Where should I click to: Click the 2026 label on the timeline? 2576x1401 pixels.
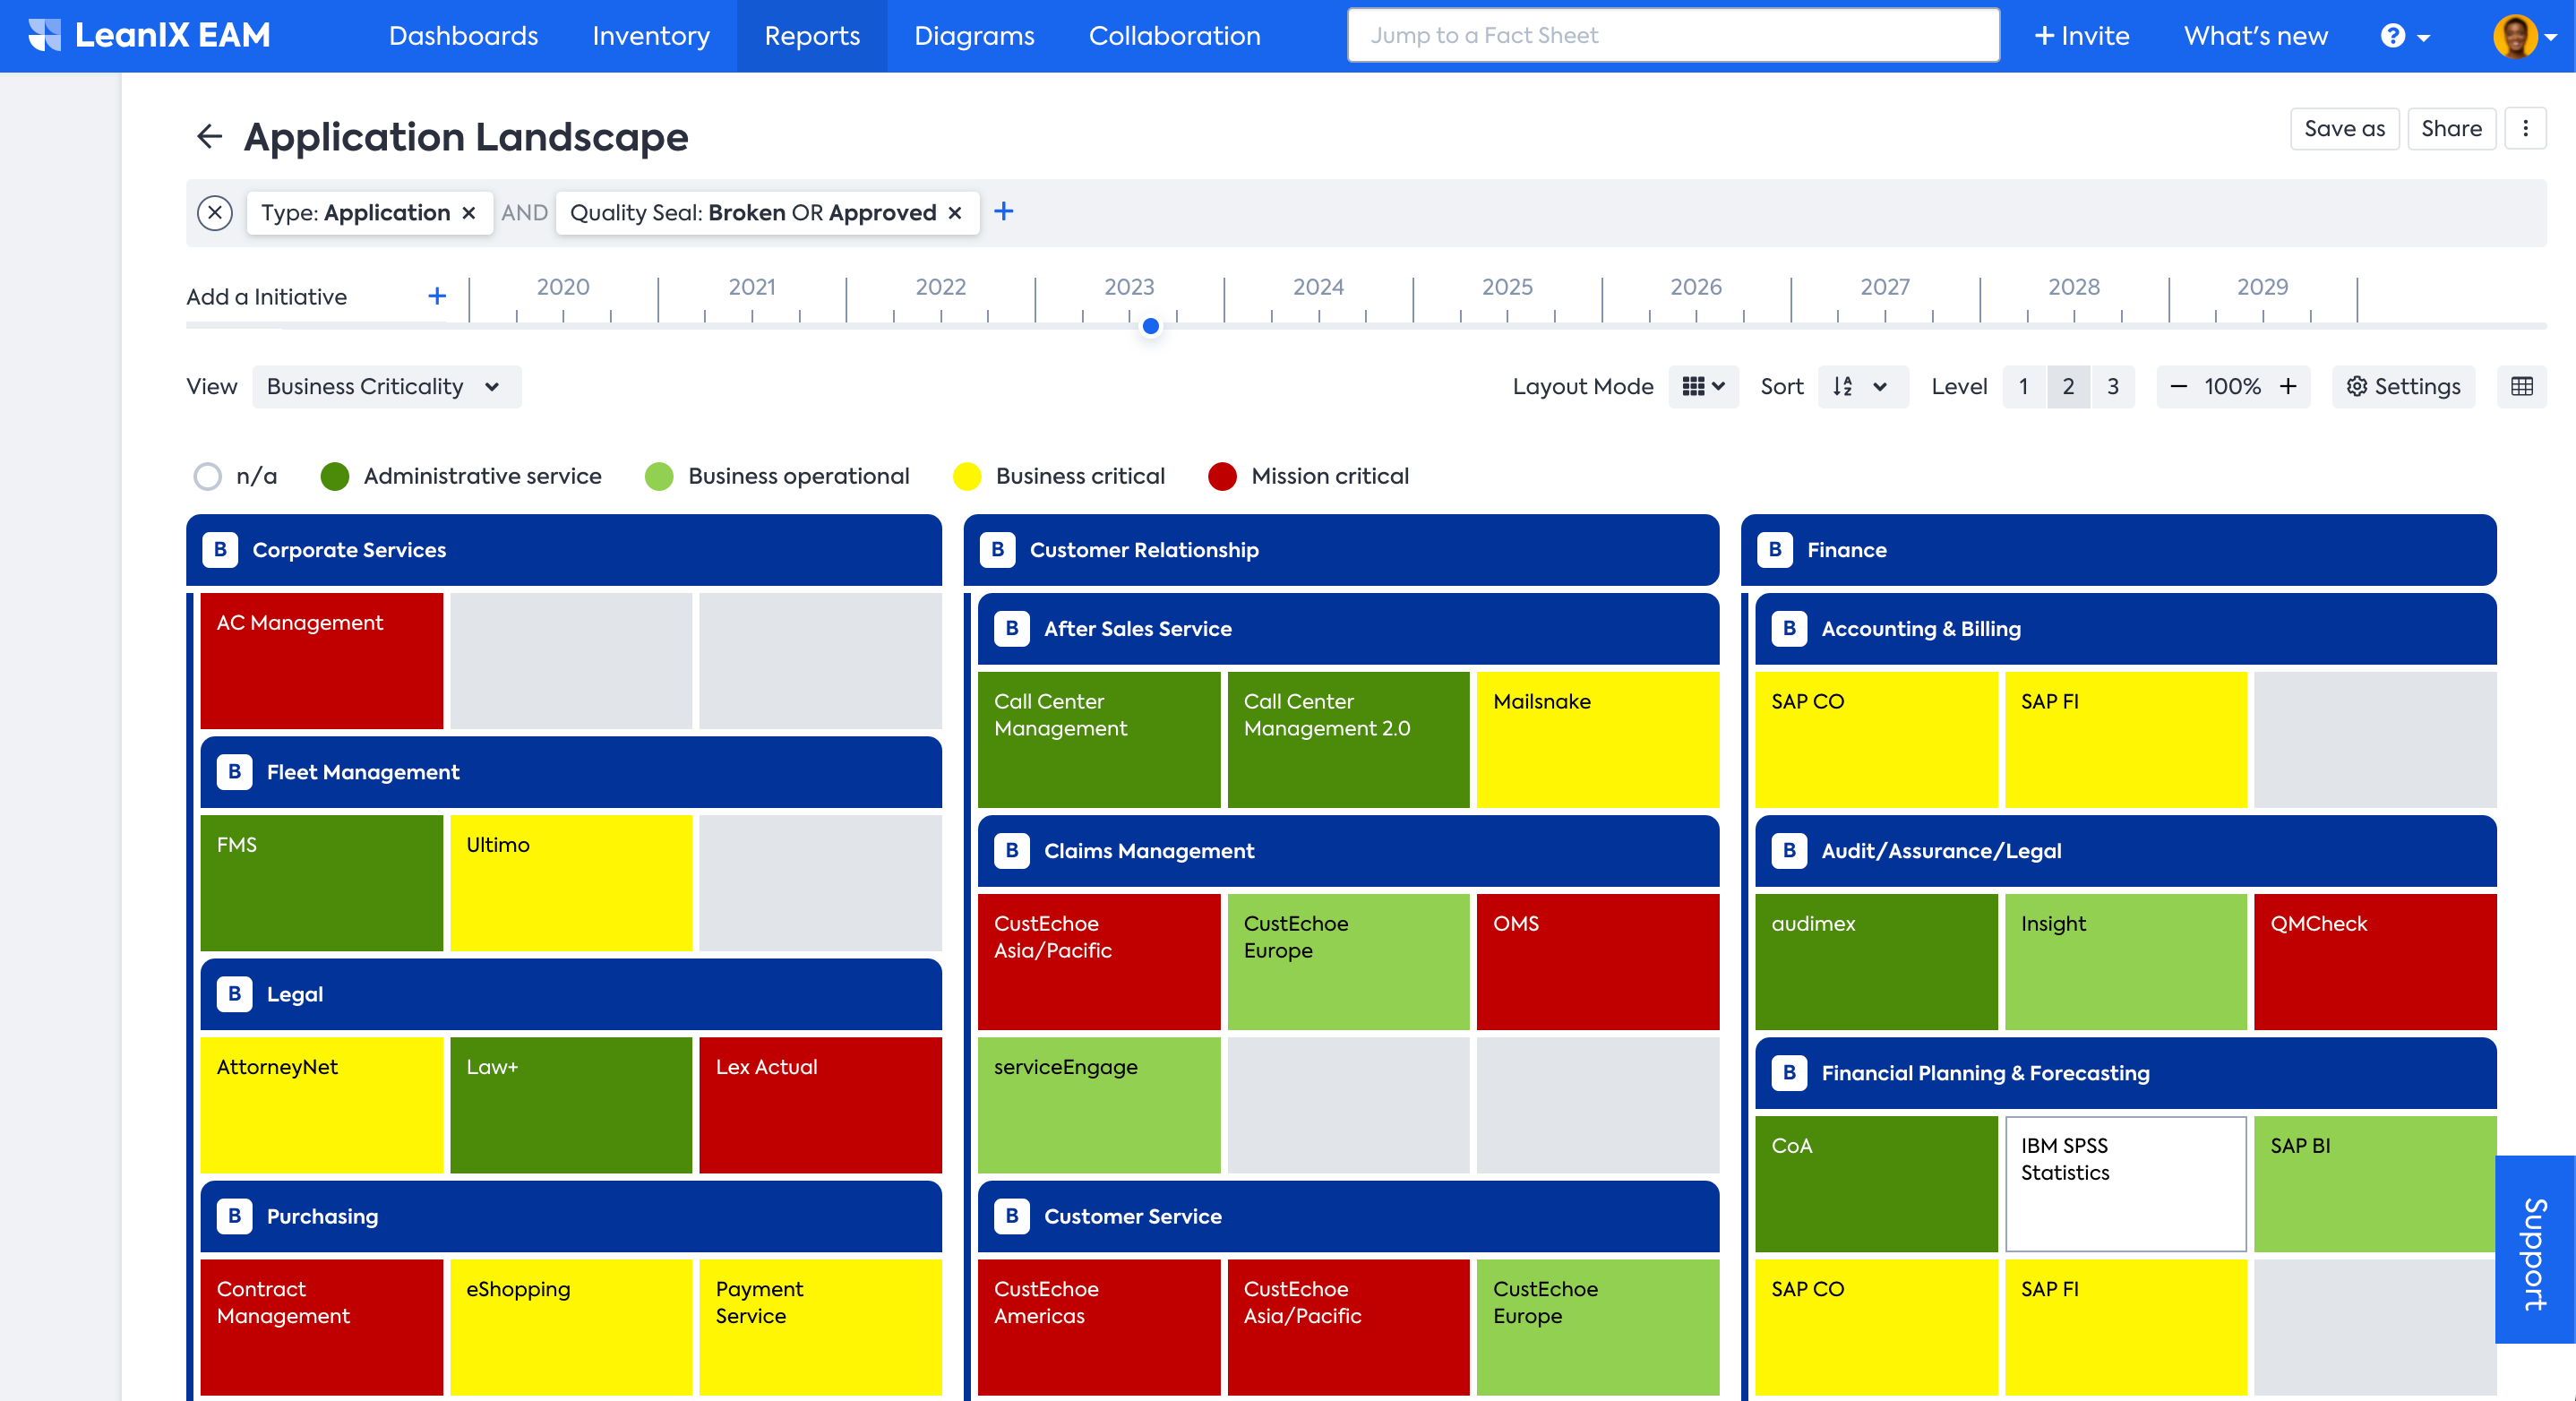tap(1696, 287)
